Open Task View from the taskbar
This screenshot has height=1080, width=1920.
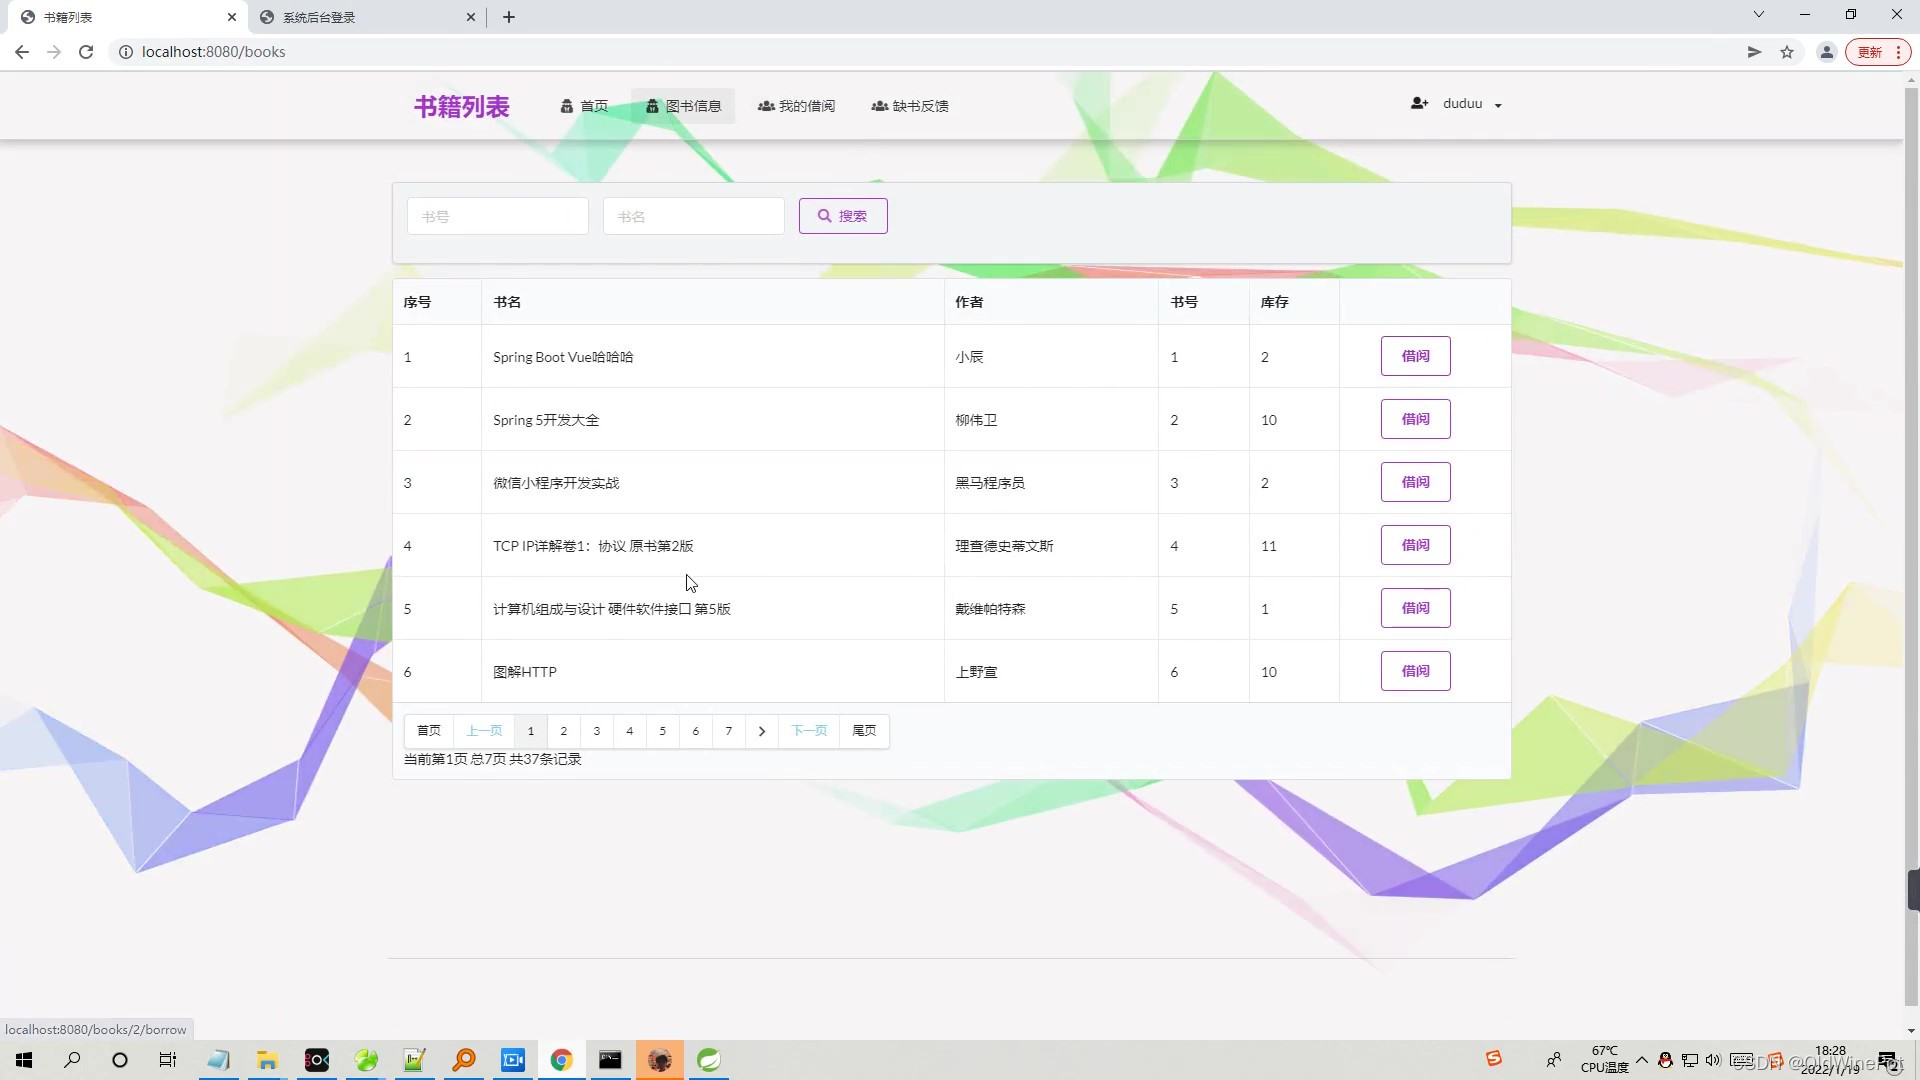pyautogui.click(x=167, y=1059)
